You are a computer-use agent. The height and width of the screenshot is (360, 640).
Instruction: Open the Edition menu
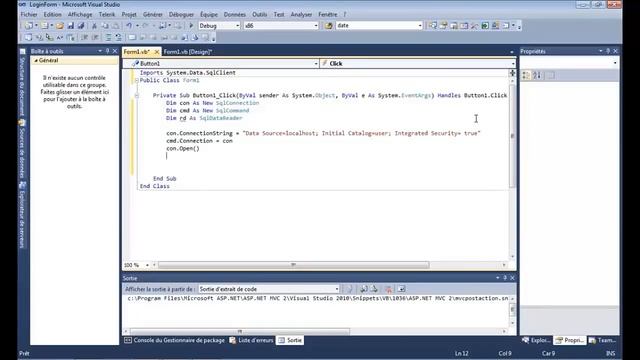pos(52,14)
